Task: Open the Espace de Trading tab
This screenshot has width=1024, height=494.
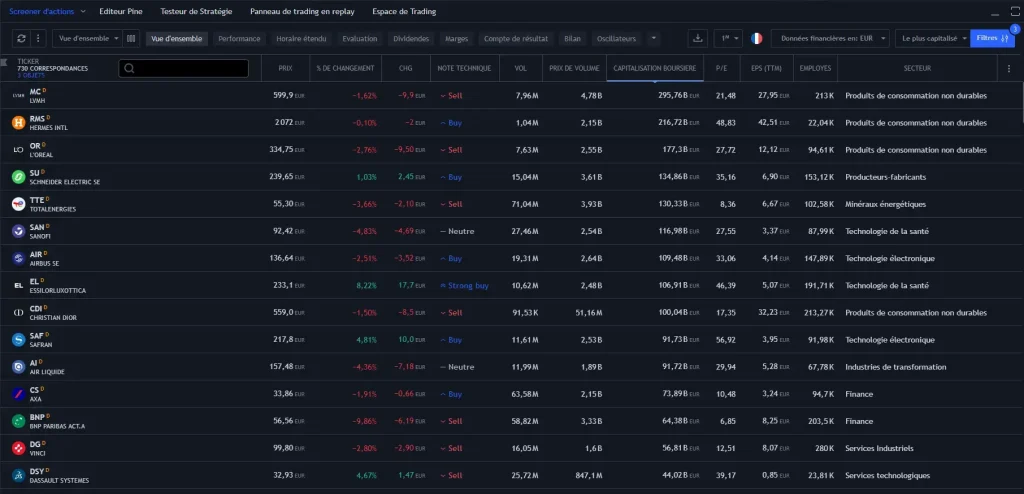Action: click(404, 11)
